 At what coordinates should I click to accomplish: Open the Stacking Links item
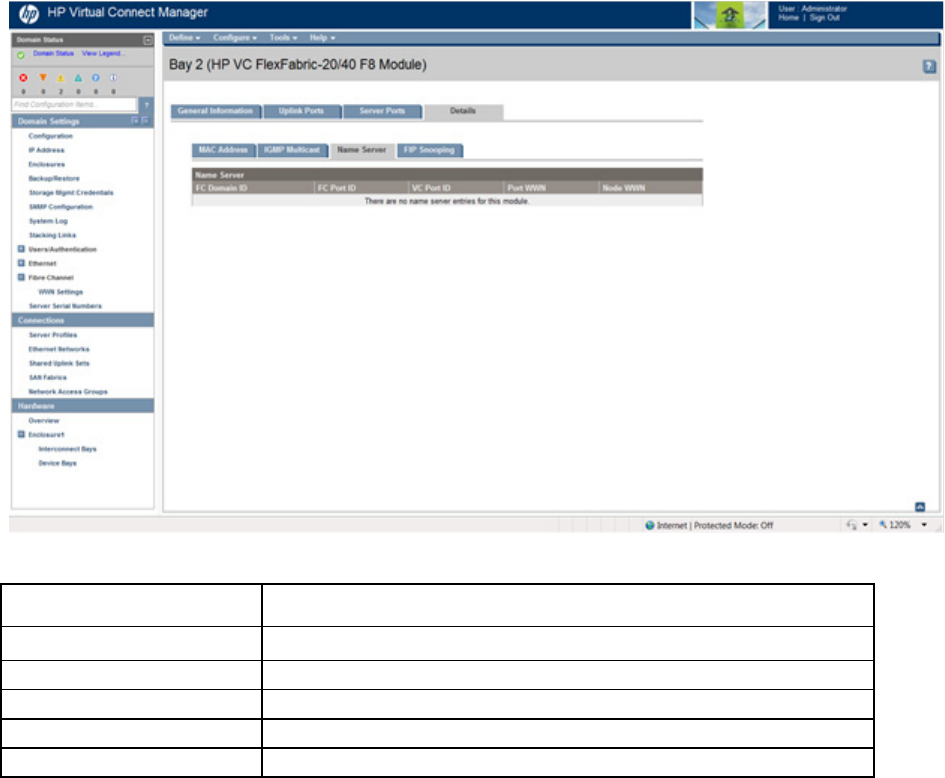click(x=52, y=235)
